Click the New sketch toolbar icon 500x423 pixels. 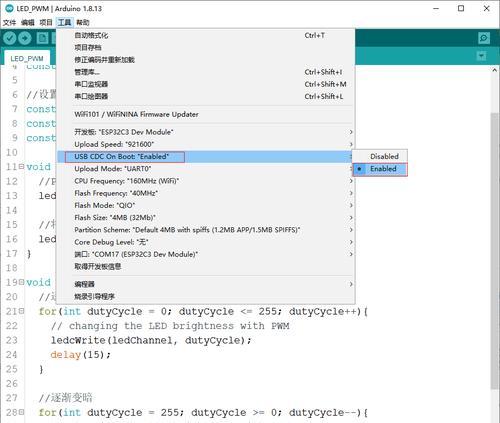point(42,38)
